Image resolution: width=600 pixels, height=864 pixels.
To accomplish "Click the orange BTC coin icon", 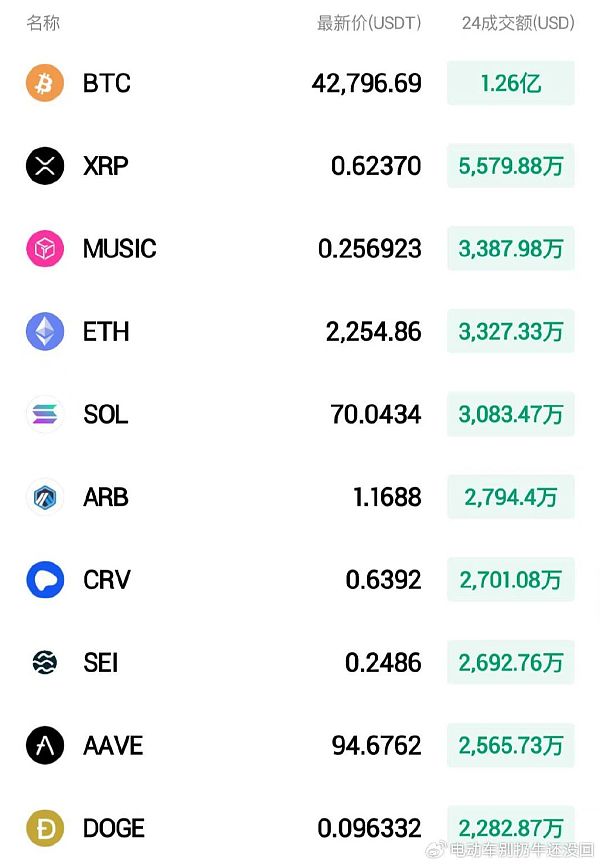I will coord(44,83).
